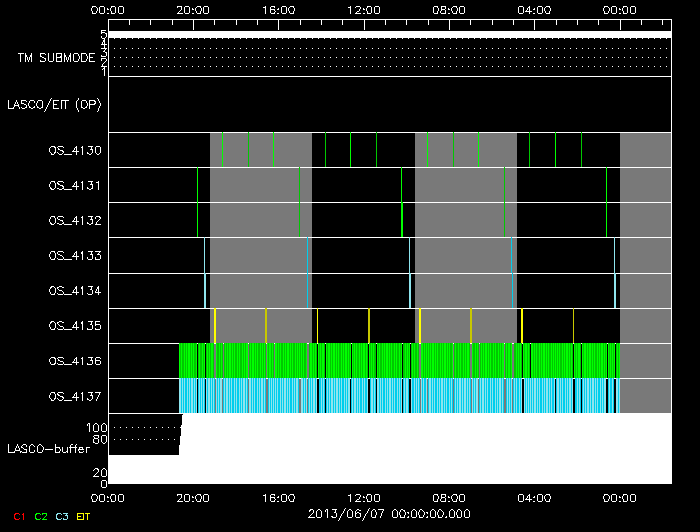This screenshot has width=700, height=532.
Task: Click the top axis 04:00 time label
Action: point(534,10)
